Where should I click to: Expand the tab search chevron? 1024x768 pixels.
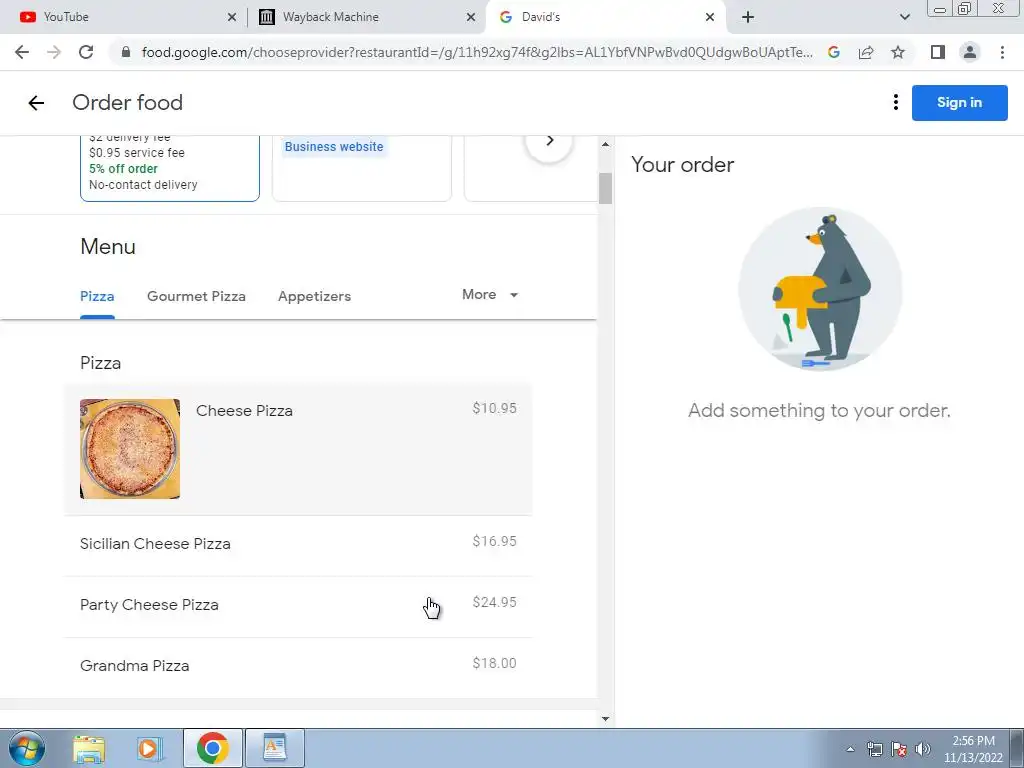click(x=904, y=17)
